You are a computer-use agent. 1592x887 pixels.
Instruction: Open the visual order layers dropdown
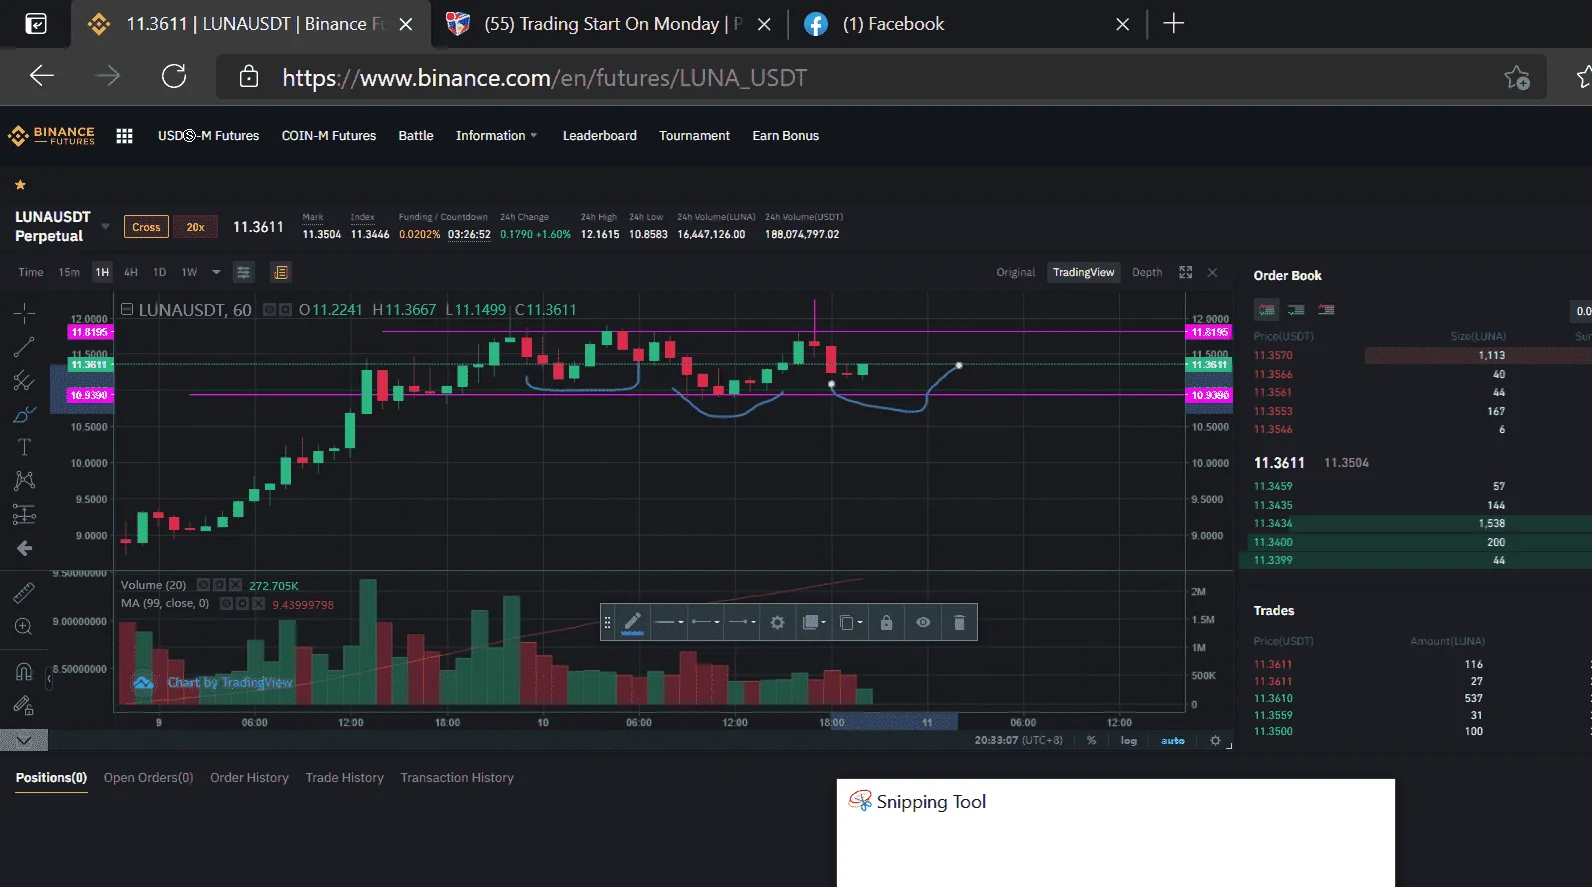(x=814, y=623)
